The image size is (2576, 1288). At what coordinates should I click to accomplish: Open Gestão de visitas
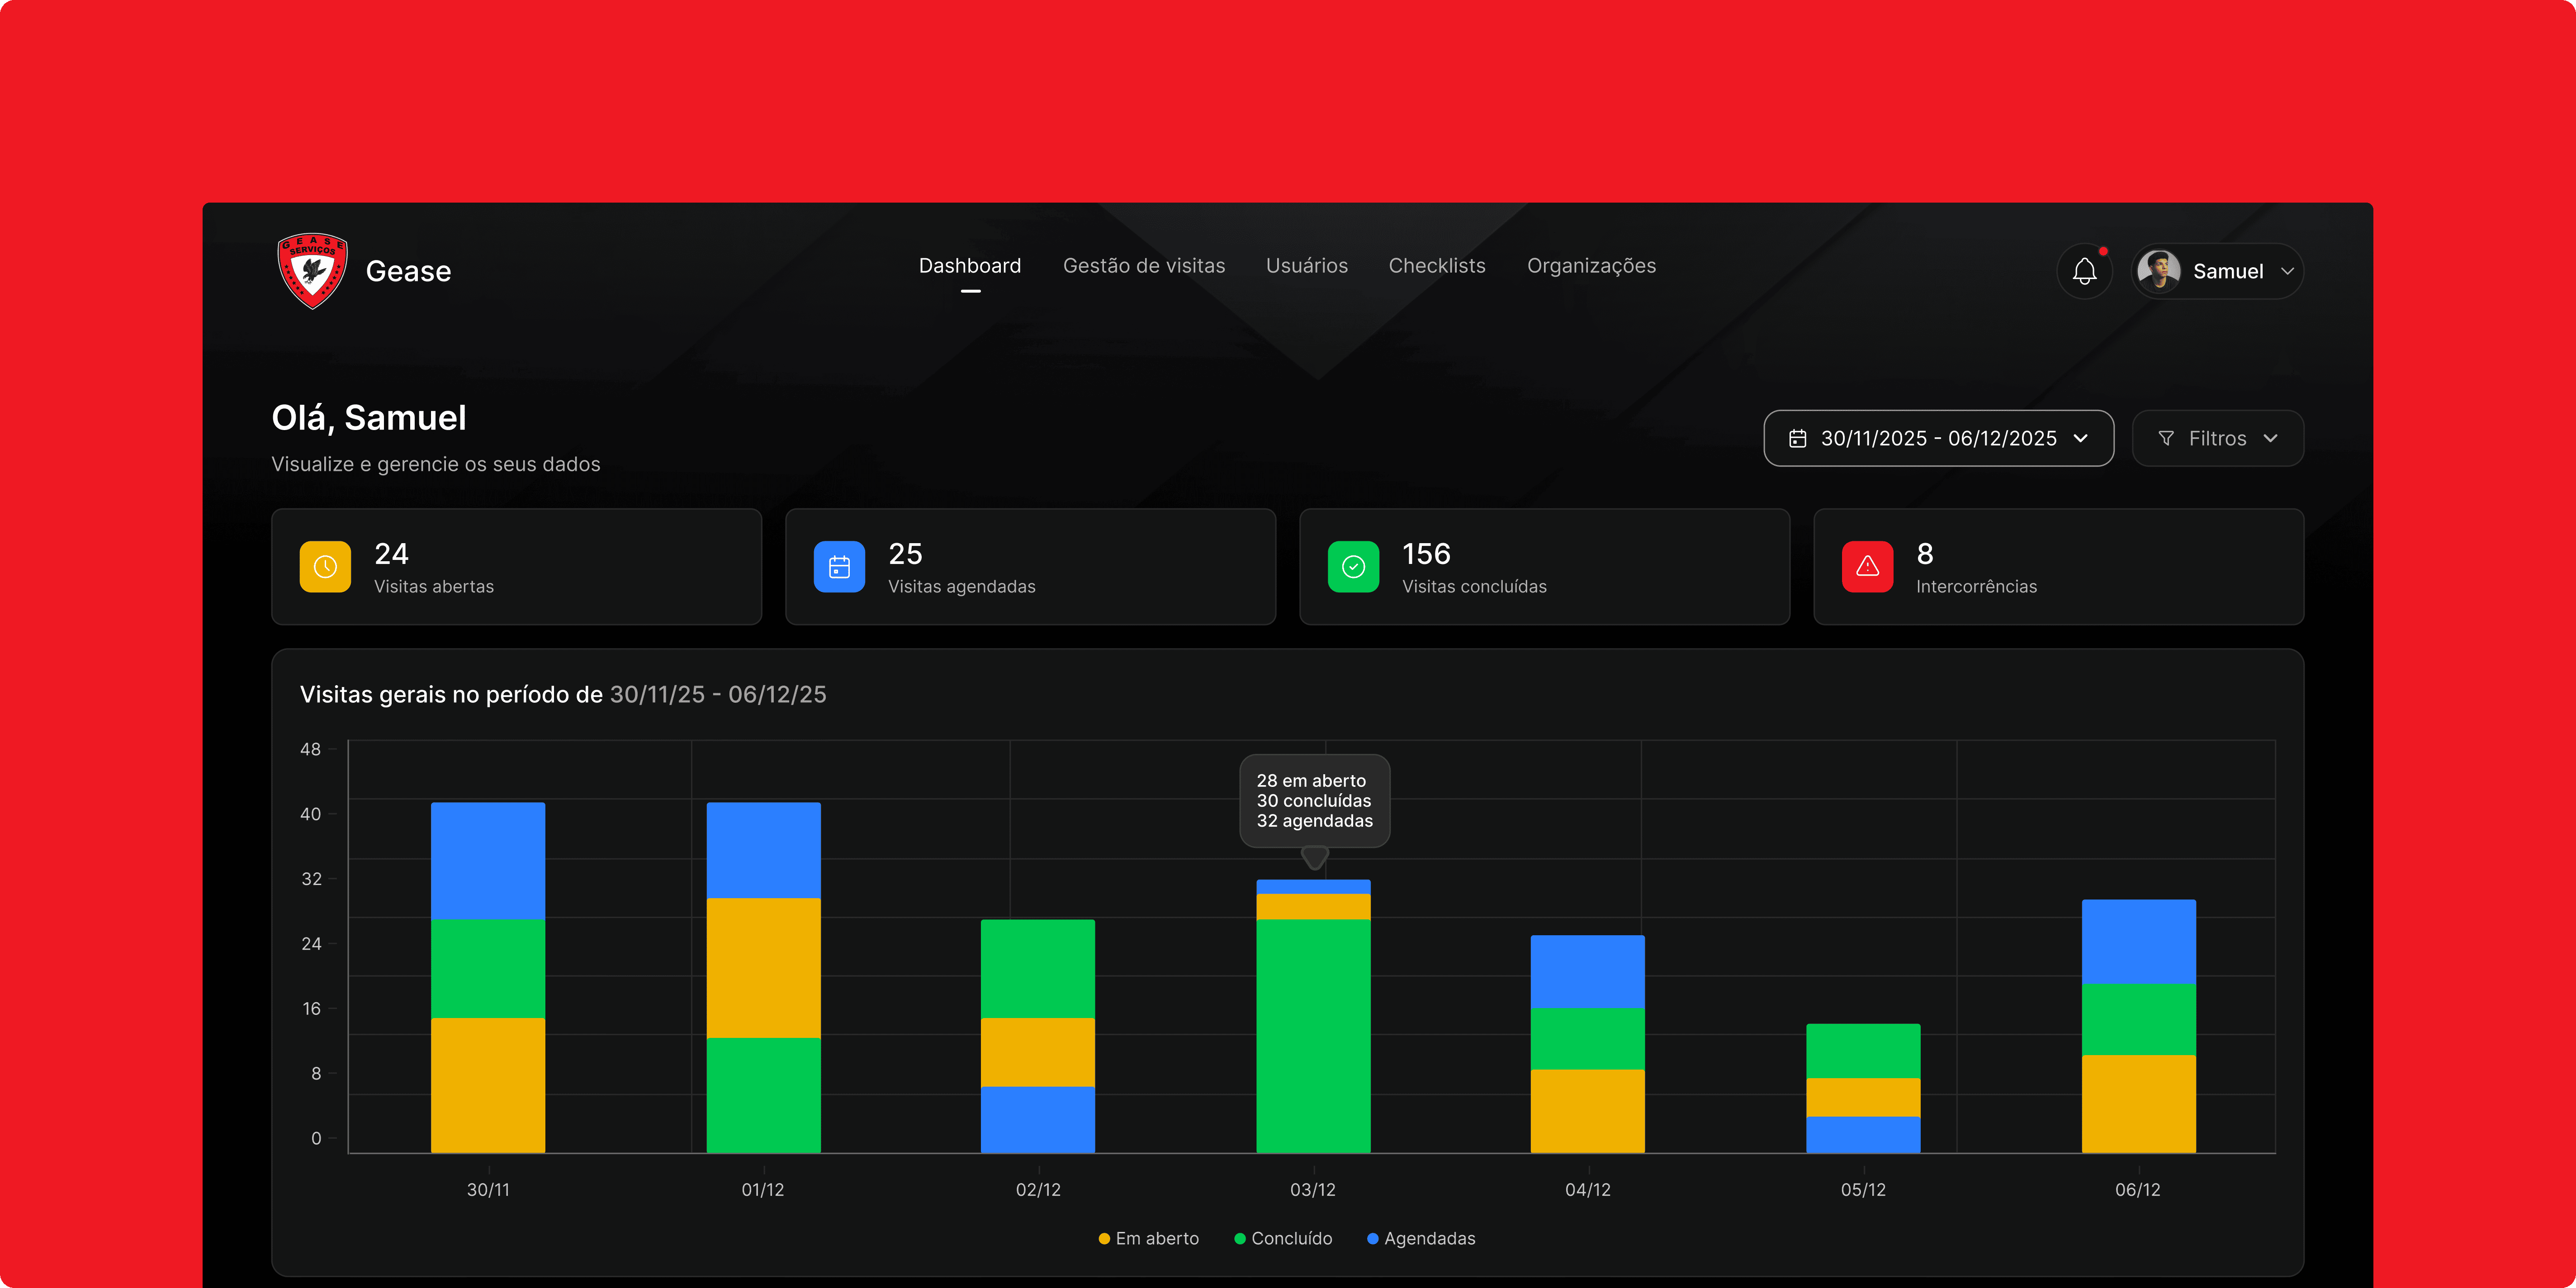[x=1144, y=266]
